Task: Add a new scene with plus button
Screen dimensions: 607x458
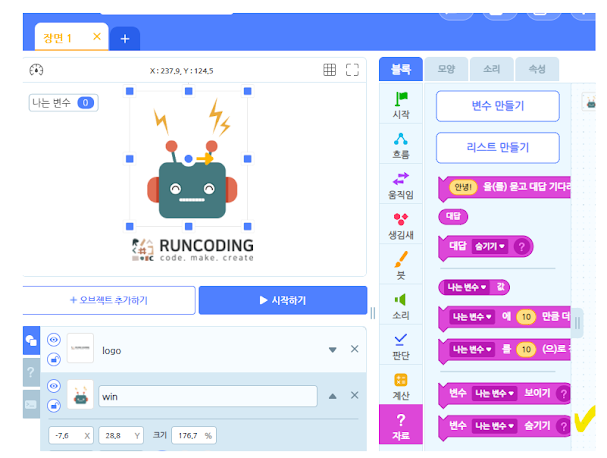Action: (x=125, y=39)
